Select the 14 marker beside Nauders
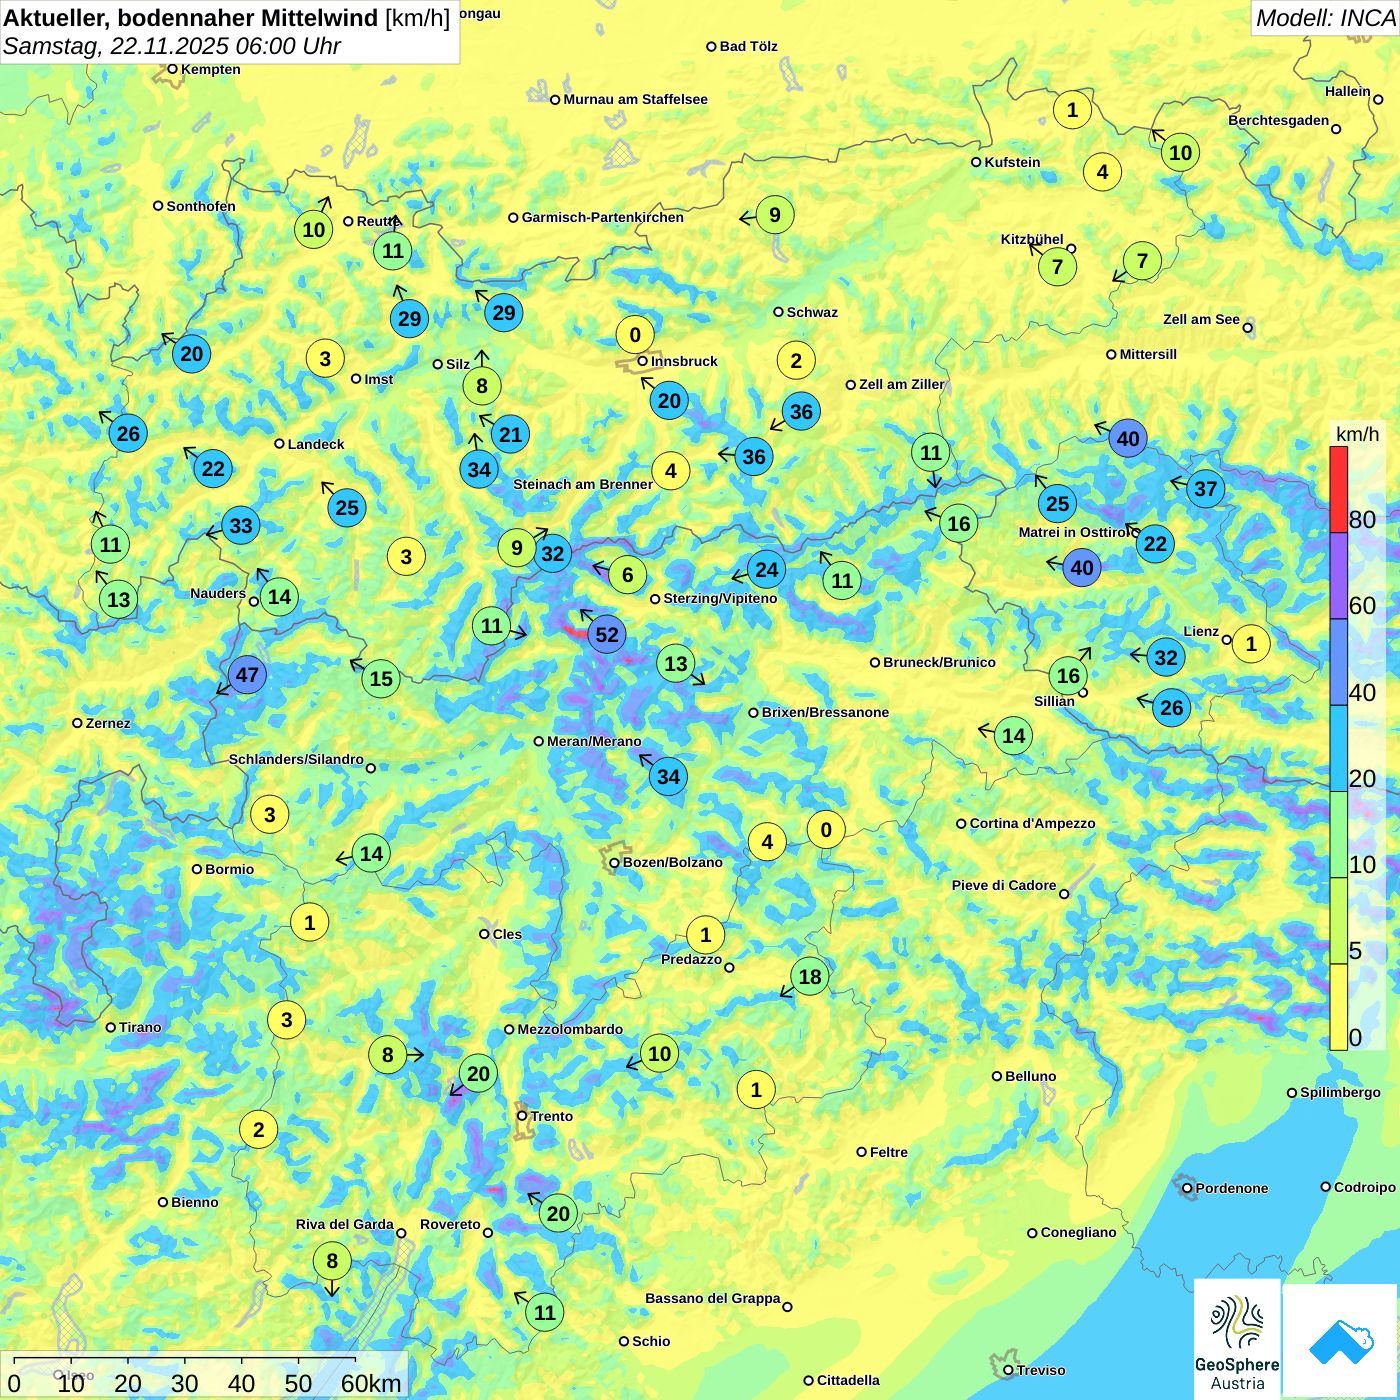The width and height of the screenshot is (1400, 1400). point(279,597)
